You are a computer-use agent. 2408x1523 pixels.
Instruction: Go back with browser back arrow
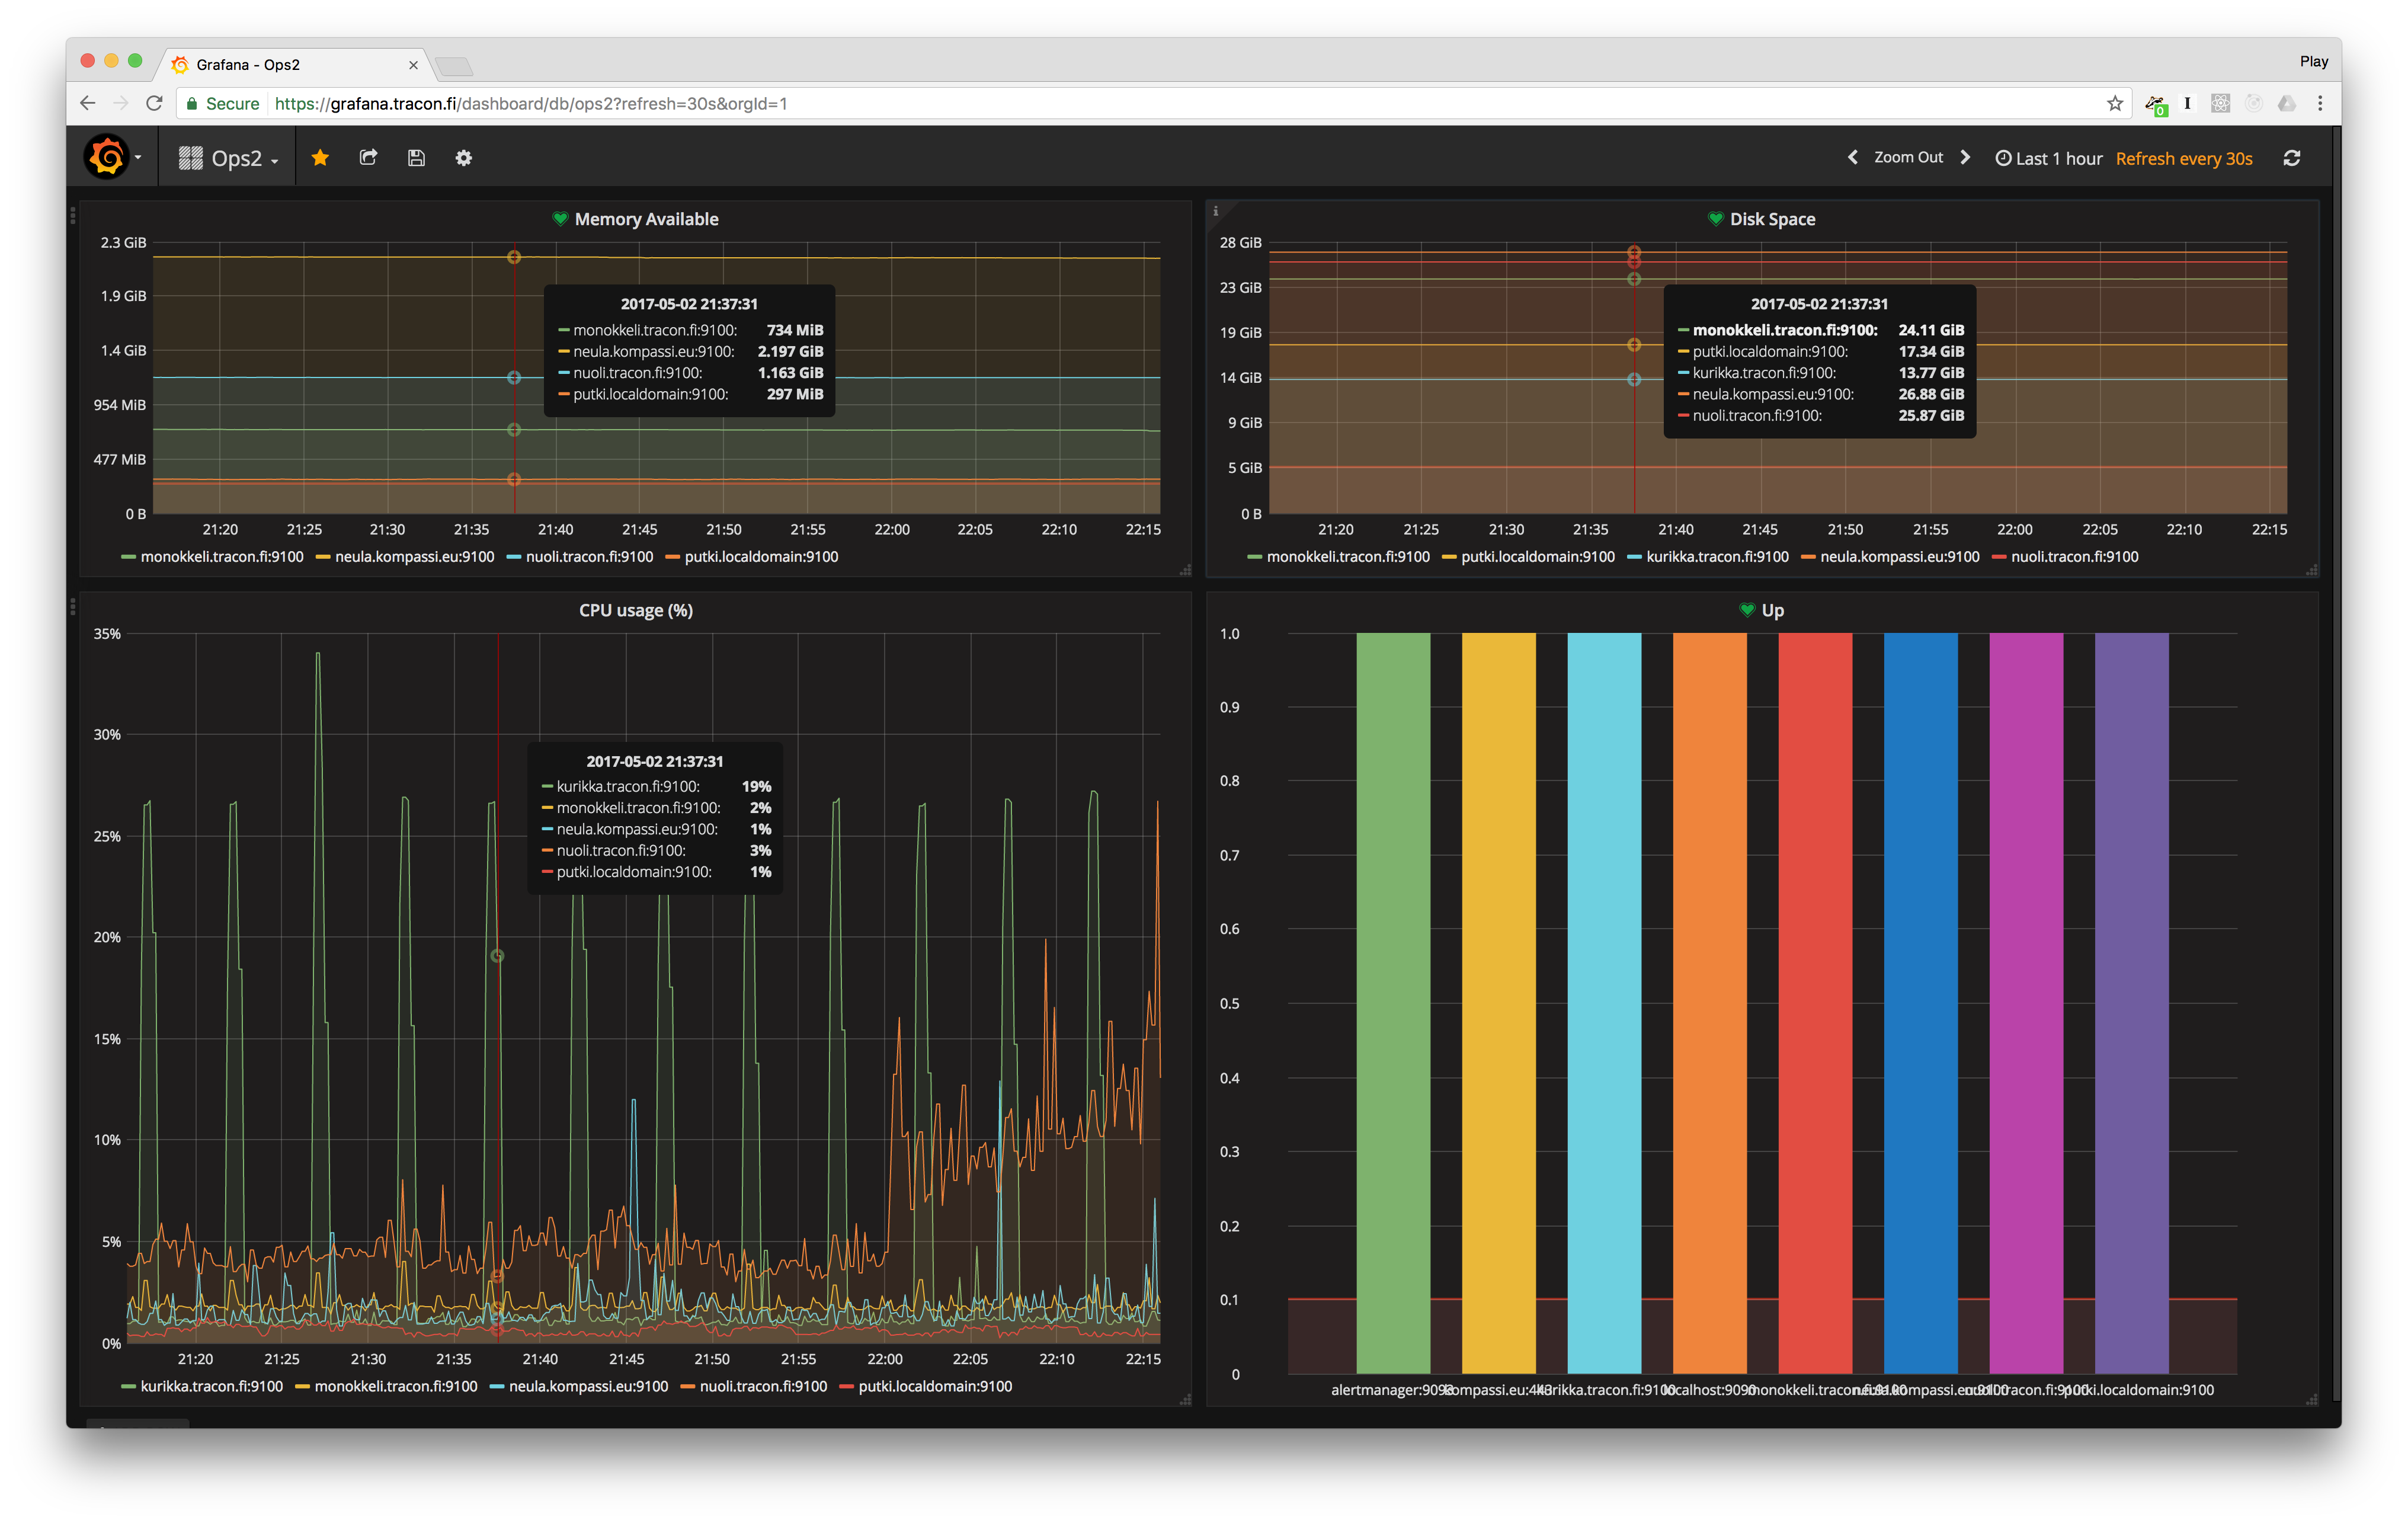[x=88, y=103]
